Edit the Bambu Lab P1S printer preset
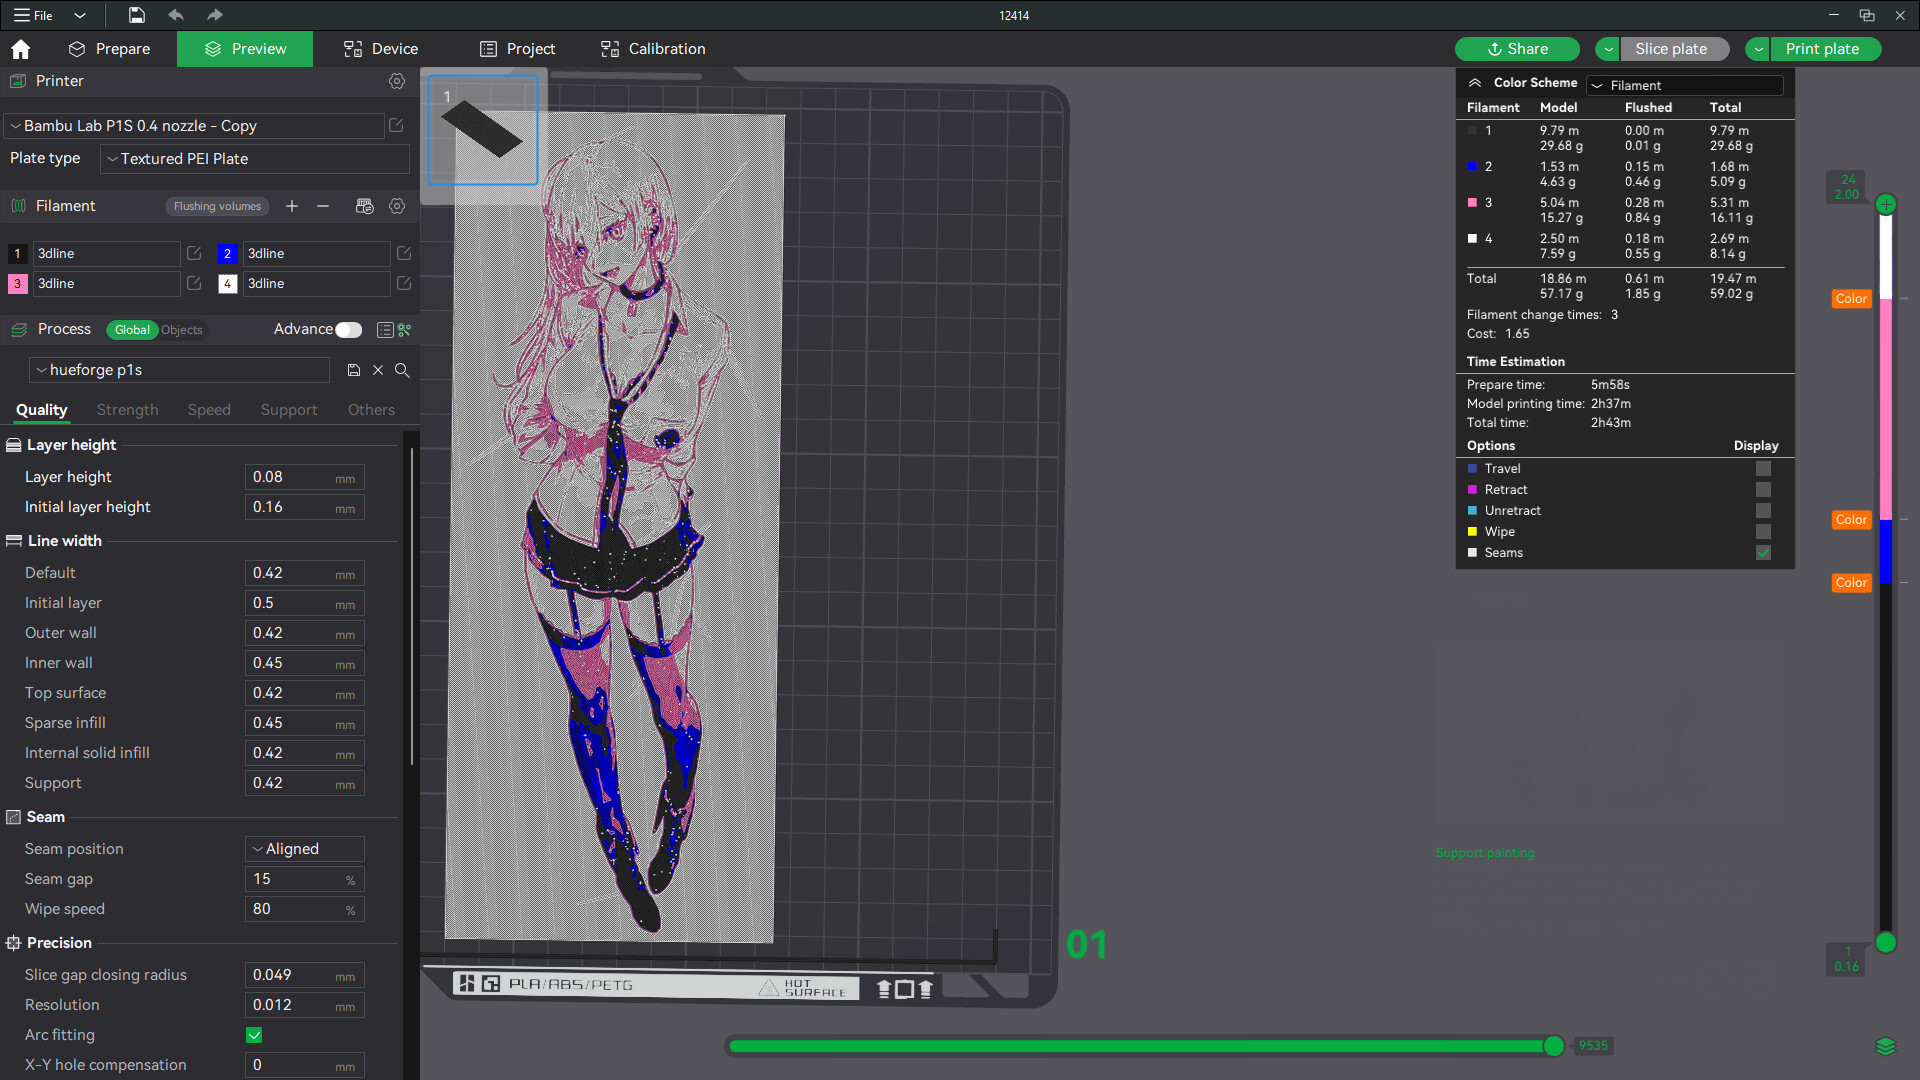 396,126
